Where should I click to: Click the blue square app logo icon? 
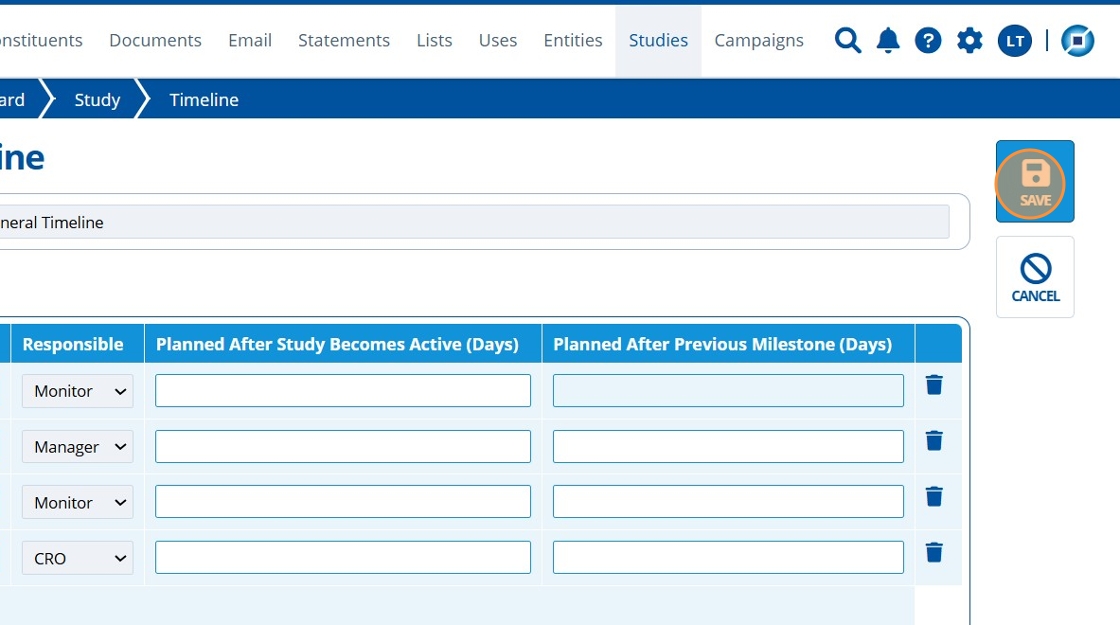tap(1077, 40)
